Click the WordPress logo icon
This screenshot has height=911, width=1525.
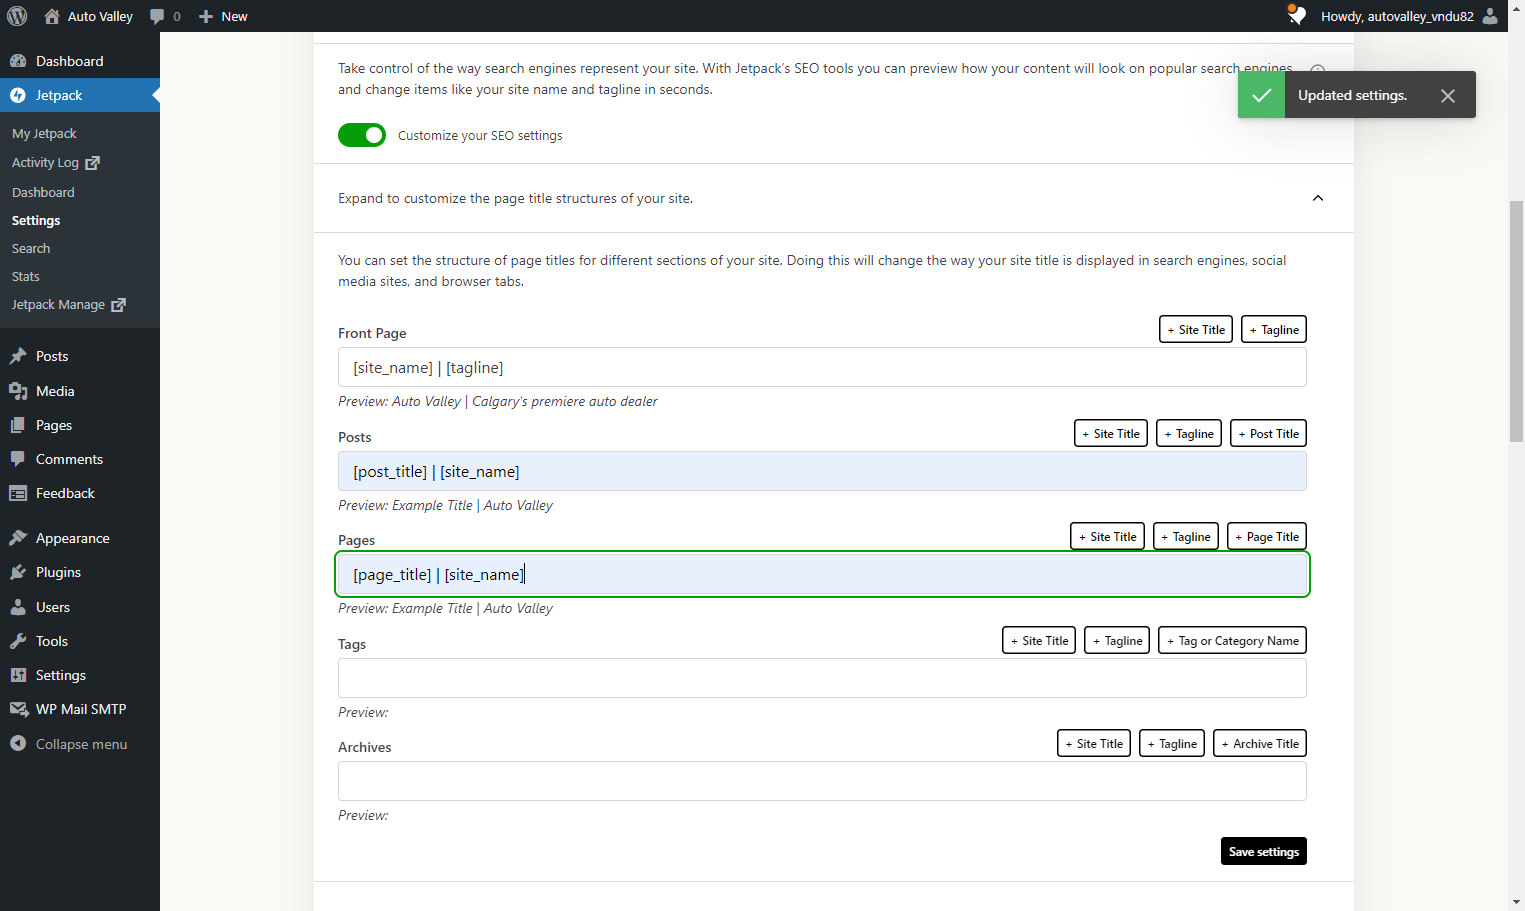(17, 16)
